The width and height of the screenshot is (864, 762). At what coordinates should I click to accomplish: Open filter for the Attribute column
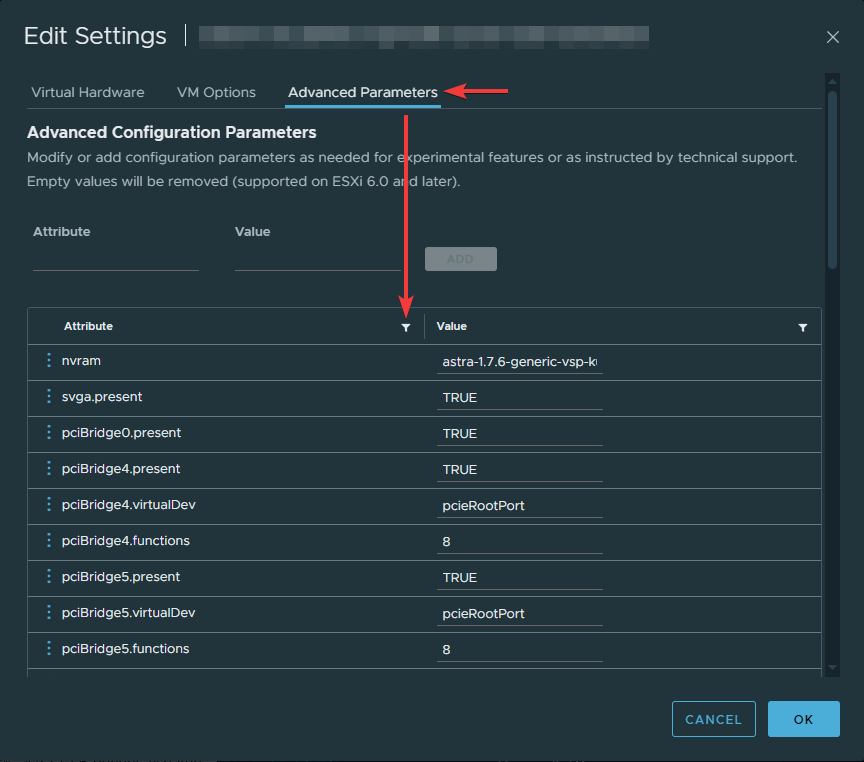click(405, 327)
